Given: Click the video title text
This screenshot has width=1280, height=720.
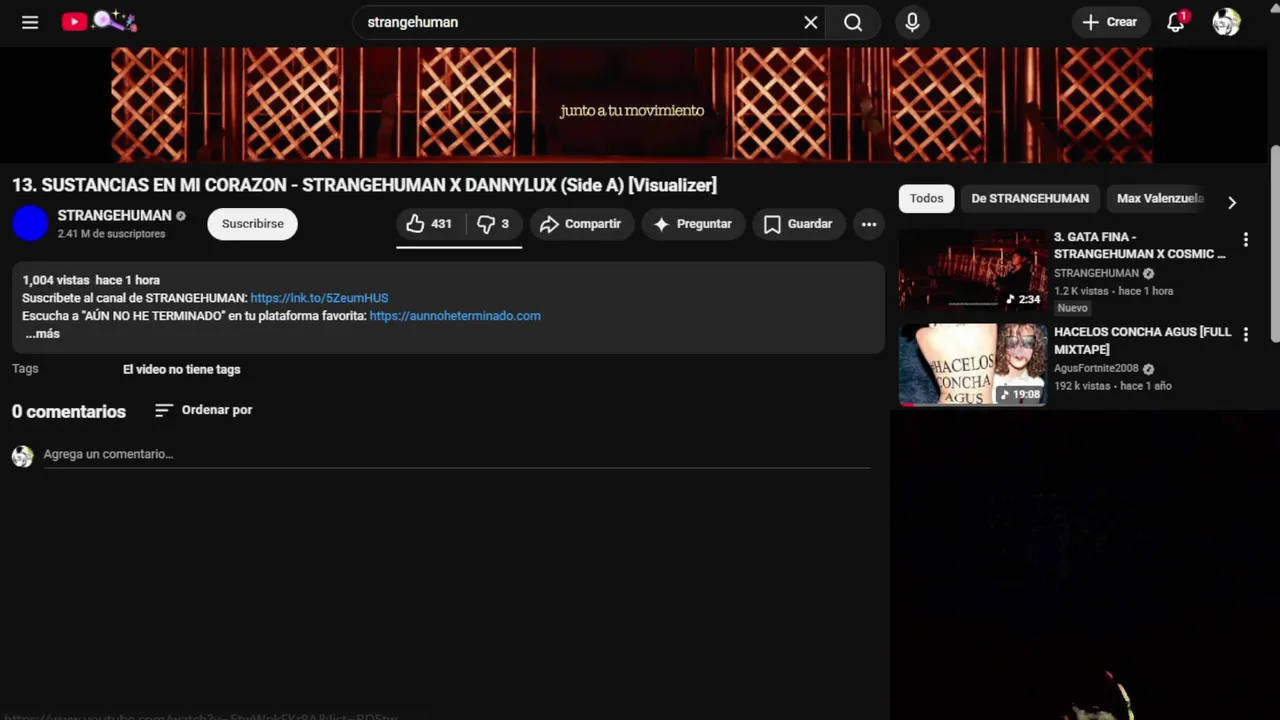Looking at the screenshot, I should (364, 185).
